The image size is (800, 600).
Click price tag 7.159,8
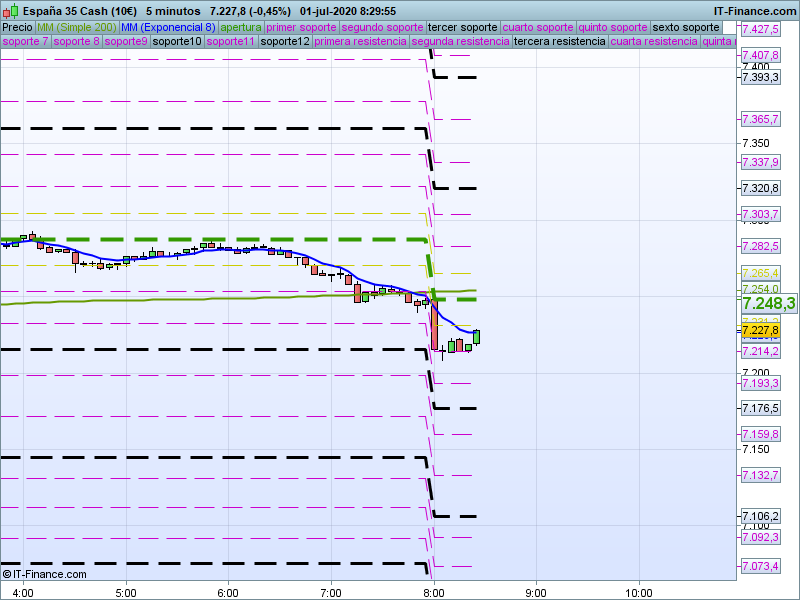760,434
